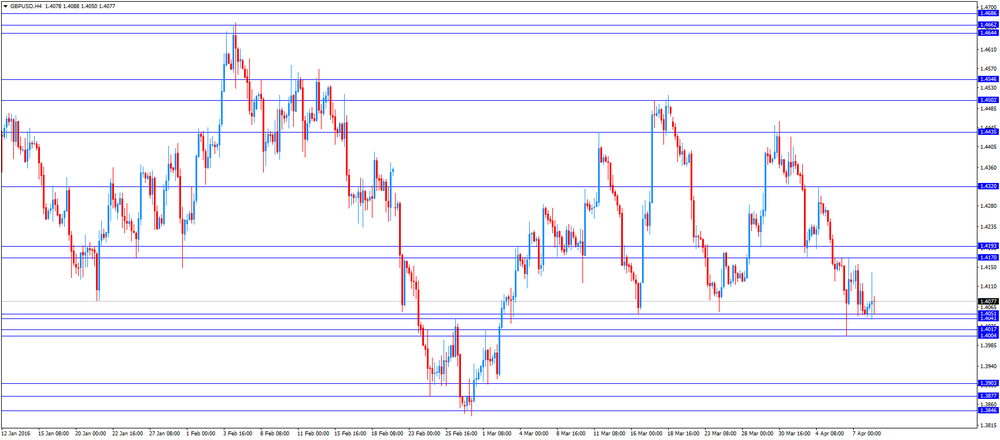Image resolution: width=1000 pixels, height=440 pixels.
Task: Click the 1.4280 price scale label
Action: [x=987, y=205]
